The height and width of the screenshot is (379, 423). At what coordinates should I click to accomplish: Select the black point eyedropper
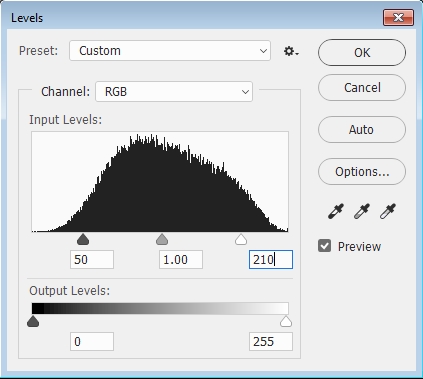tap(336, 211)
